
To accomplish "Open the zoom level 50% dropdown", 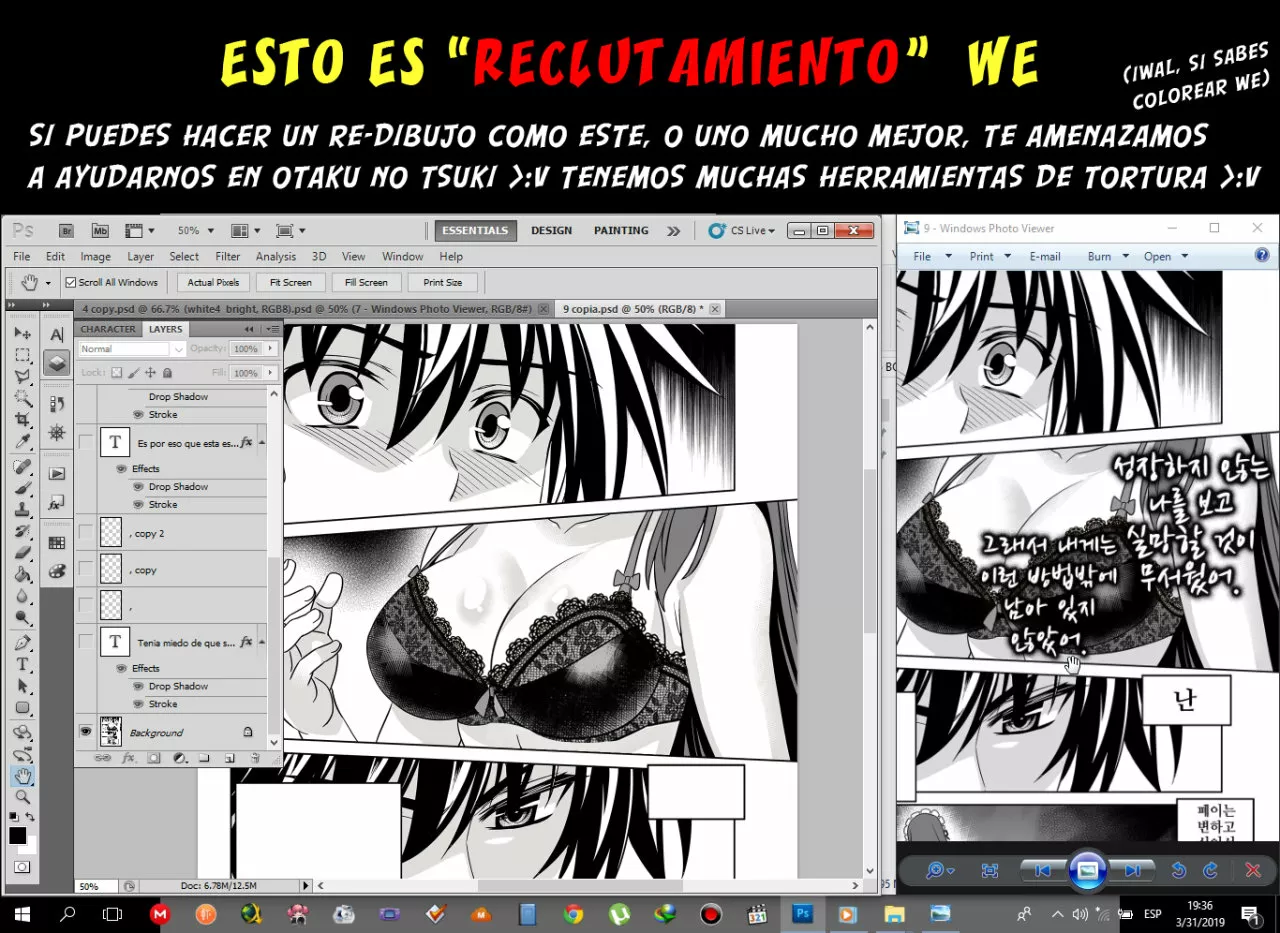I will (197, 230).
